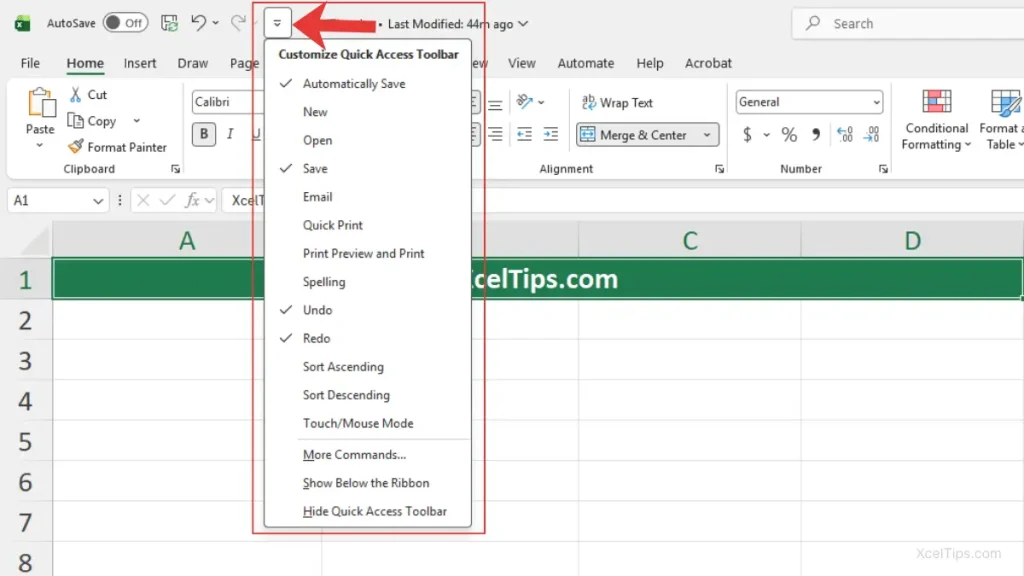Increase decimal places for the cell

coord(844,135)
